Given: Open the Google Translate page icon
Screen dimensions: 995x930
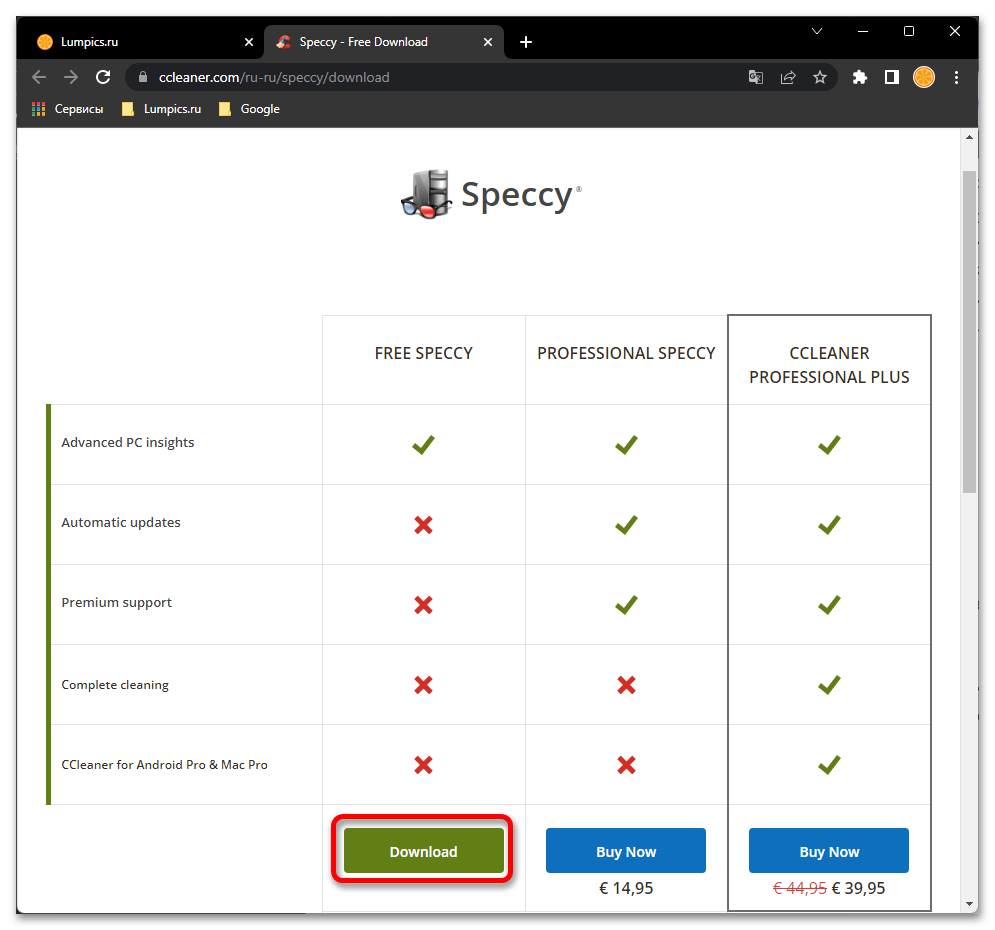Looking at the screenshot, I should click(x=755, y=77).
